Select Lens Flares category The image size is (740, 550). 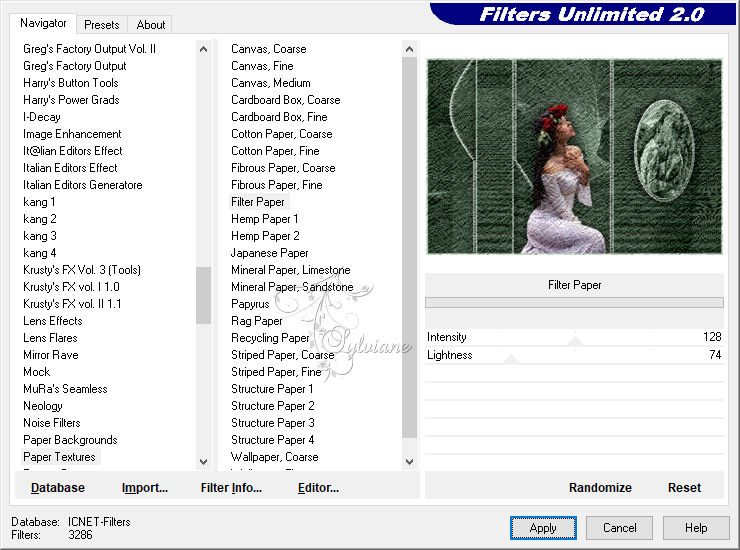click(x=50, y=338)
